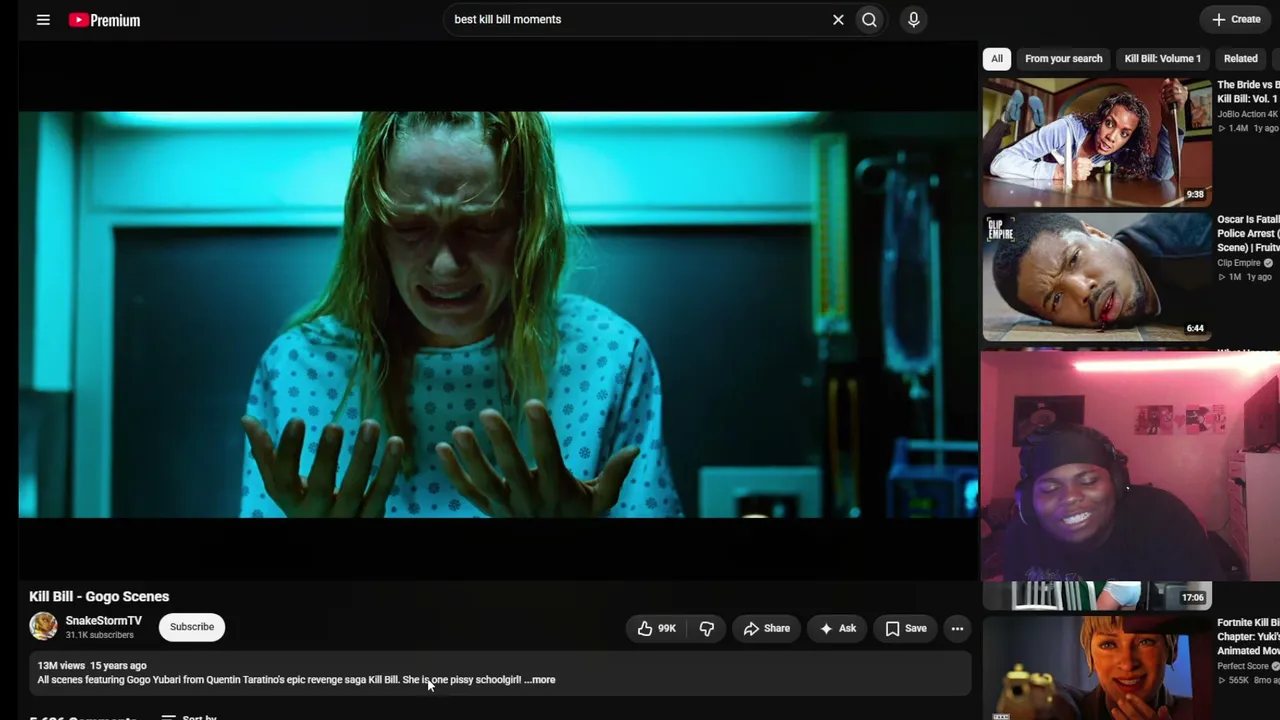Start voice search with microphone
Screen dimensions: 1280x720
(x=913, y=20)
